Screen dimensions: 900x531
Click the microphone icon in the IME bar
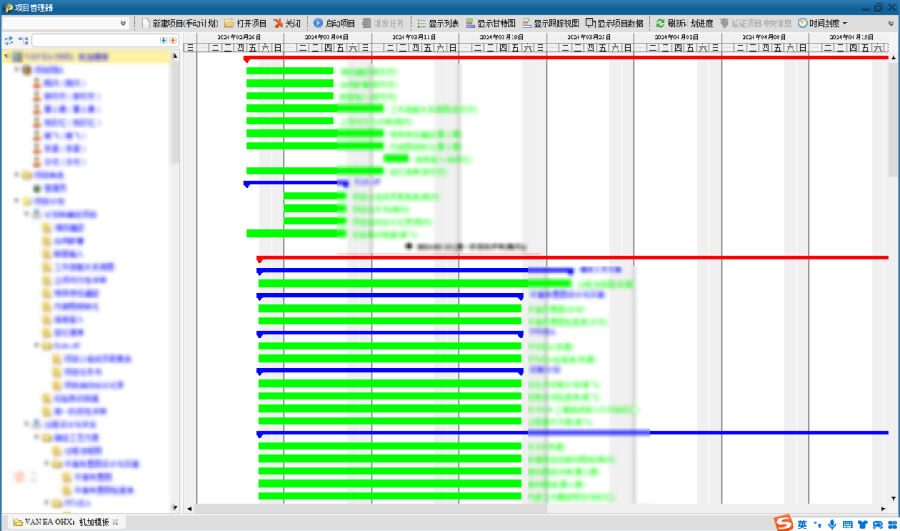[832, 524]
